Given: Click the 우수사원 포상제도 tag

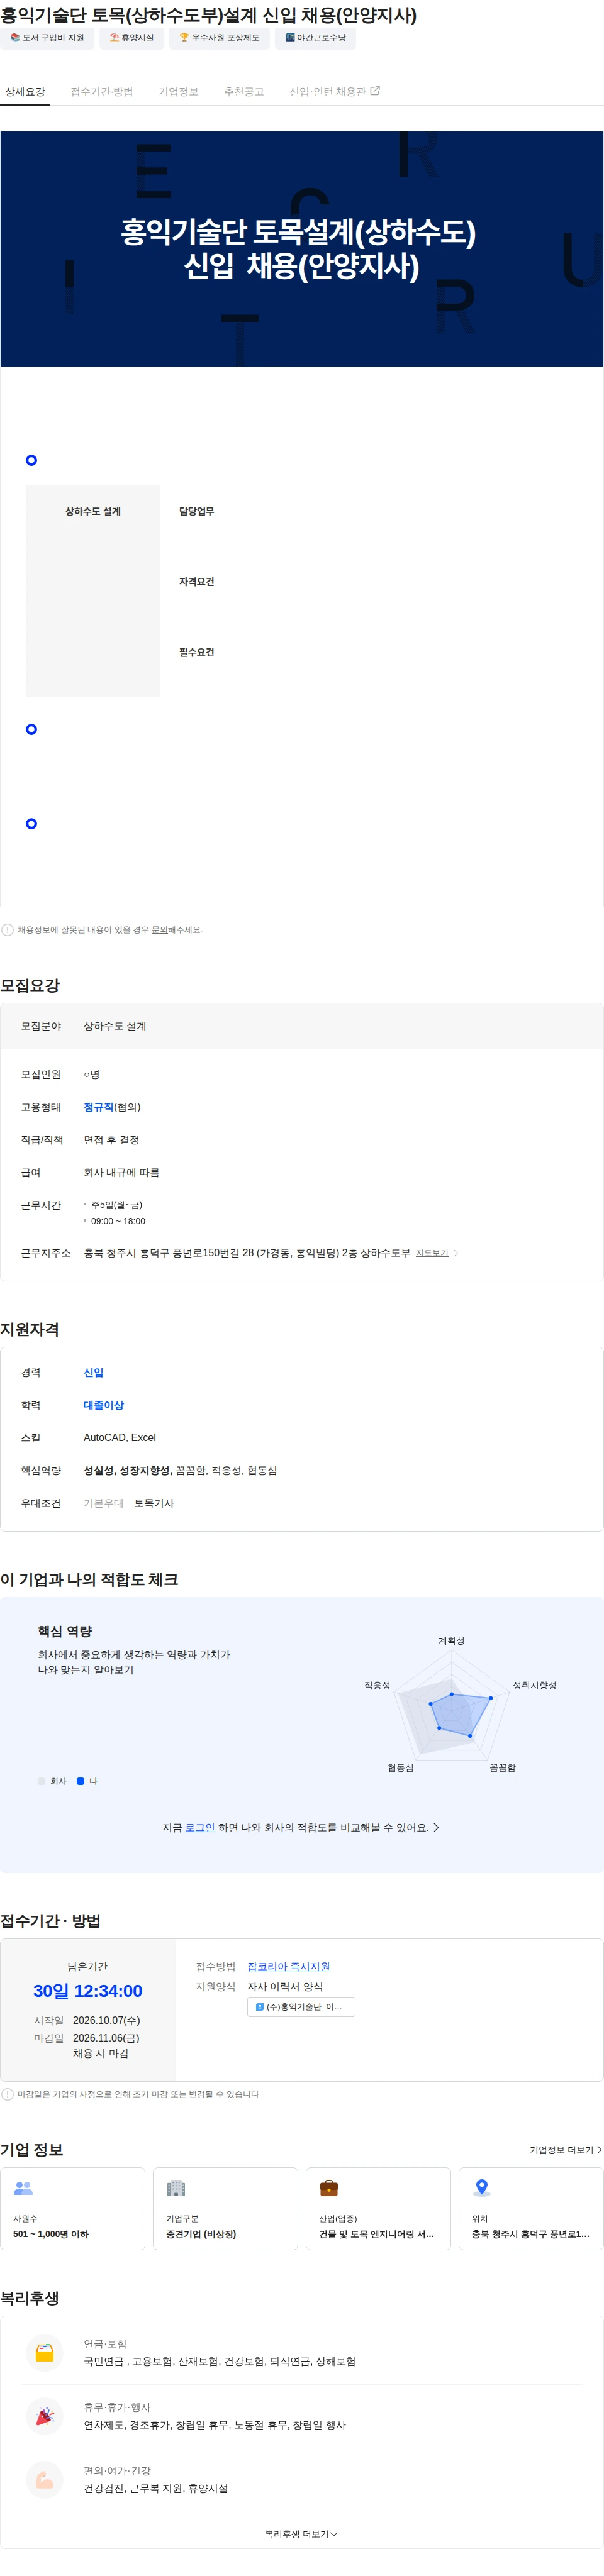Looking at the screenshot, I should (x=219, y=38).
